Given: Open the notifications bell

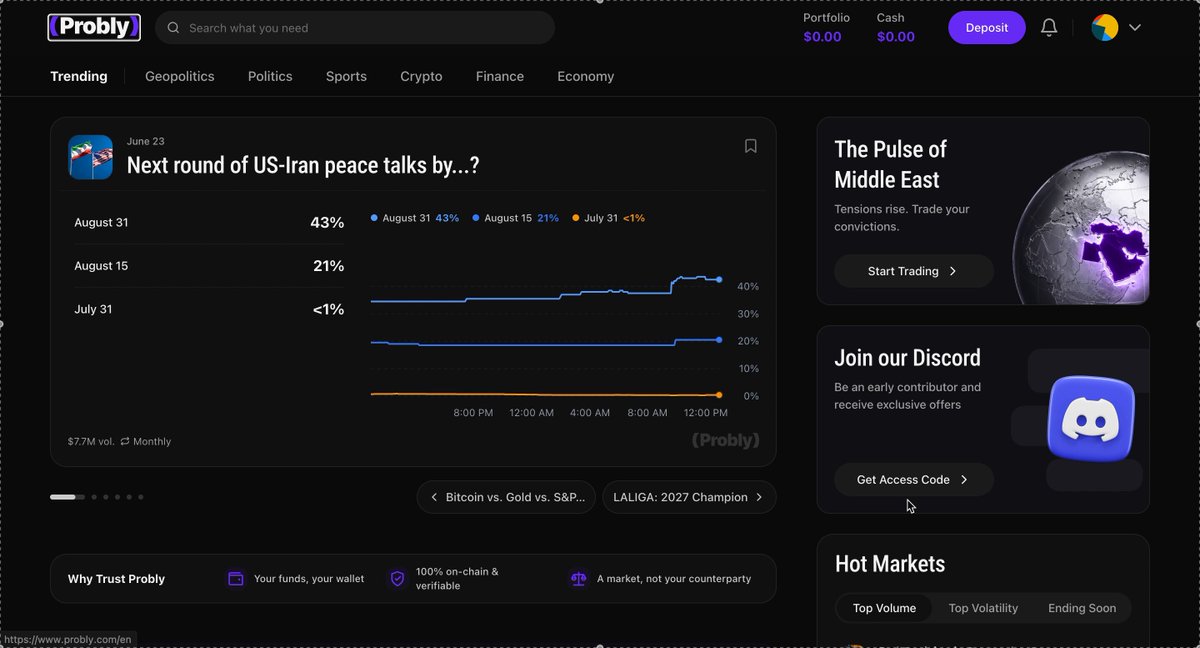Looking at the screenshot, I should pos(1049,28).
